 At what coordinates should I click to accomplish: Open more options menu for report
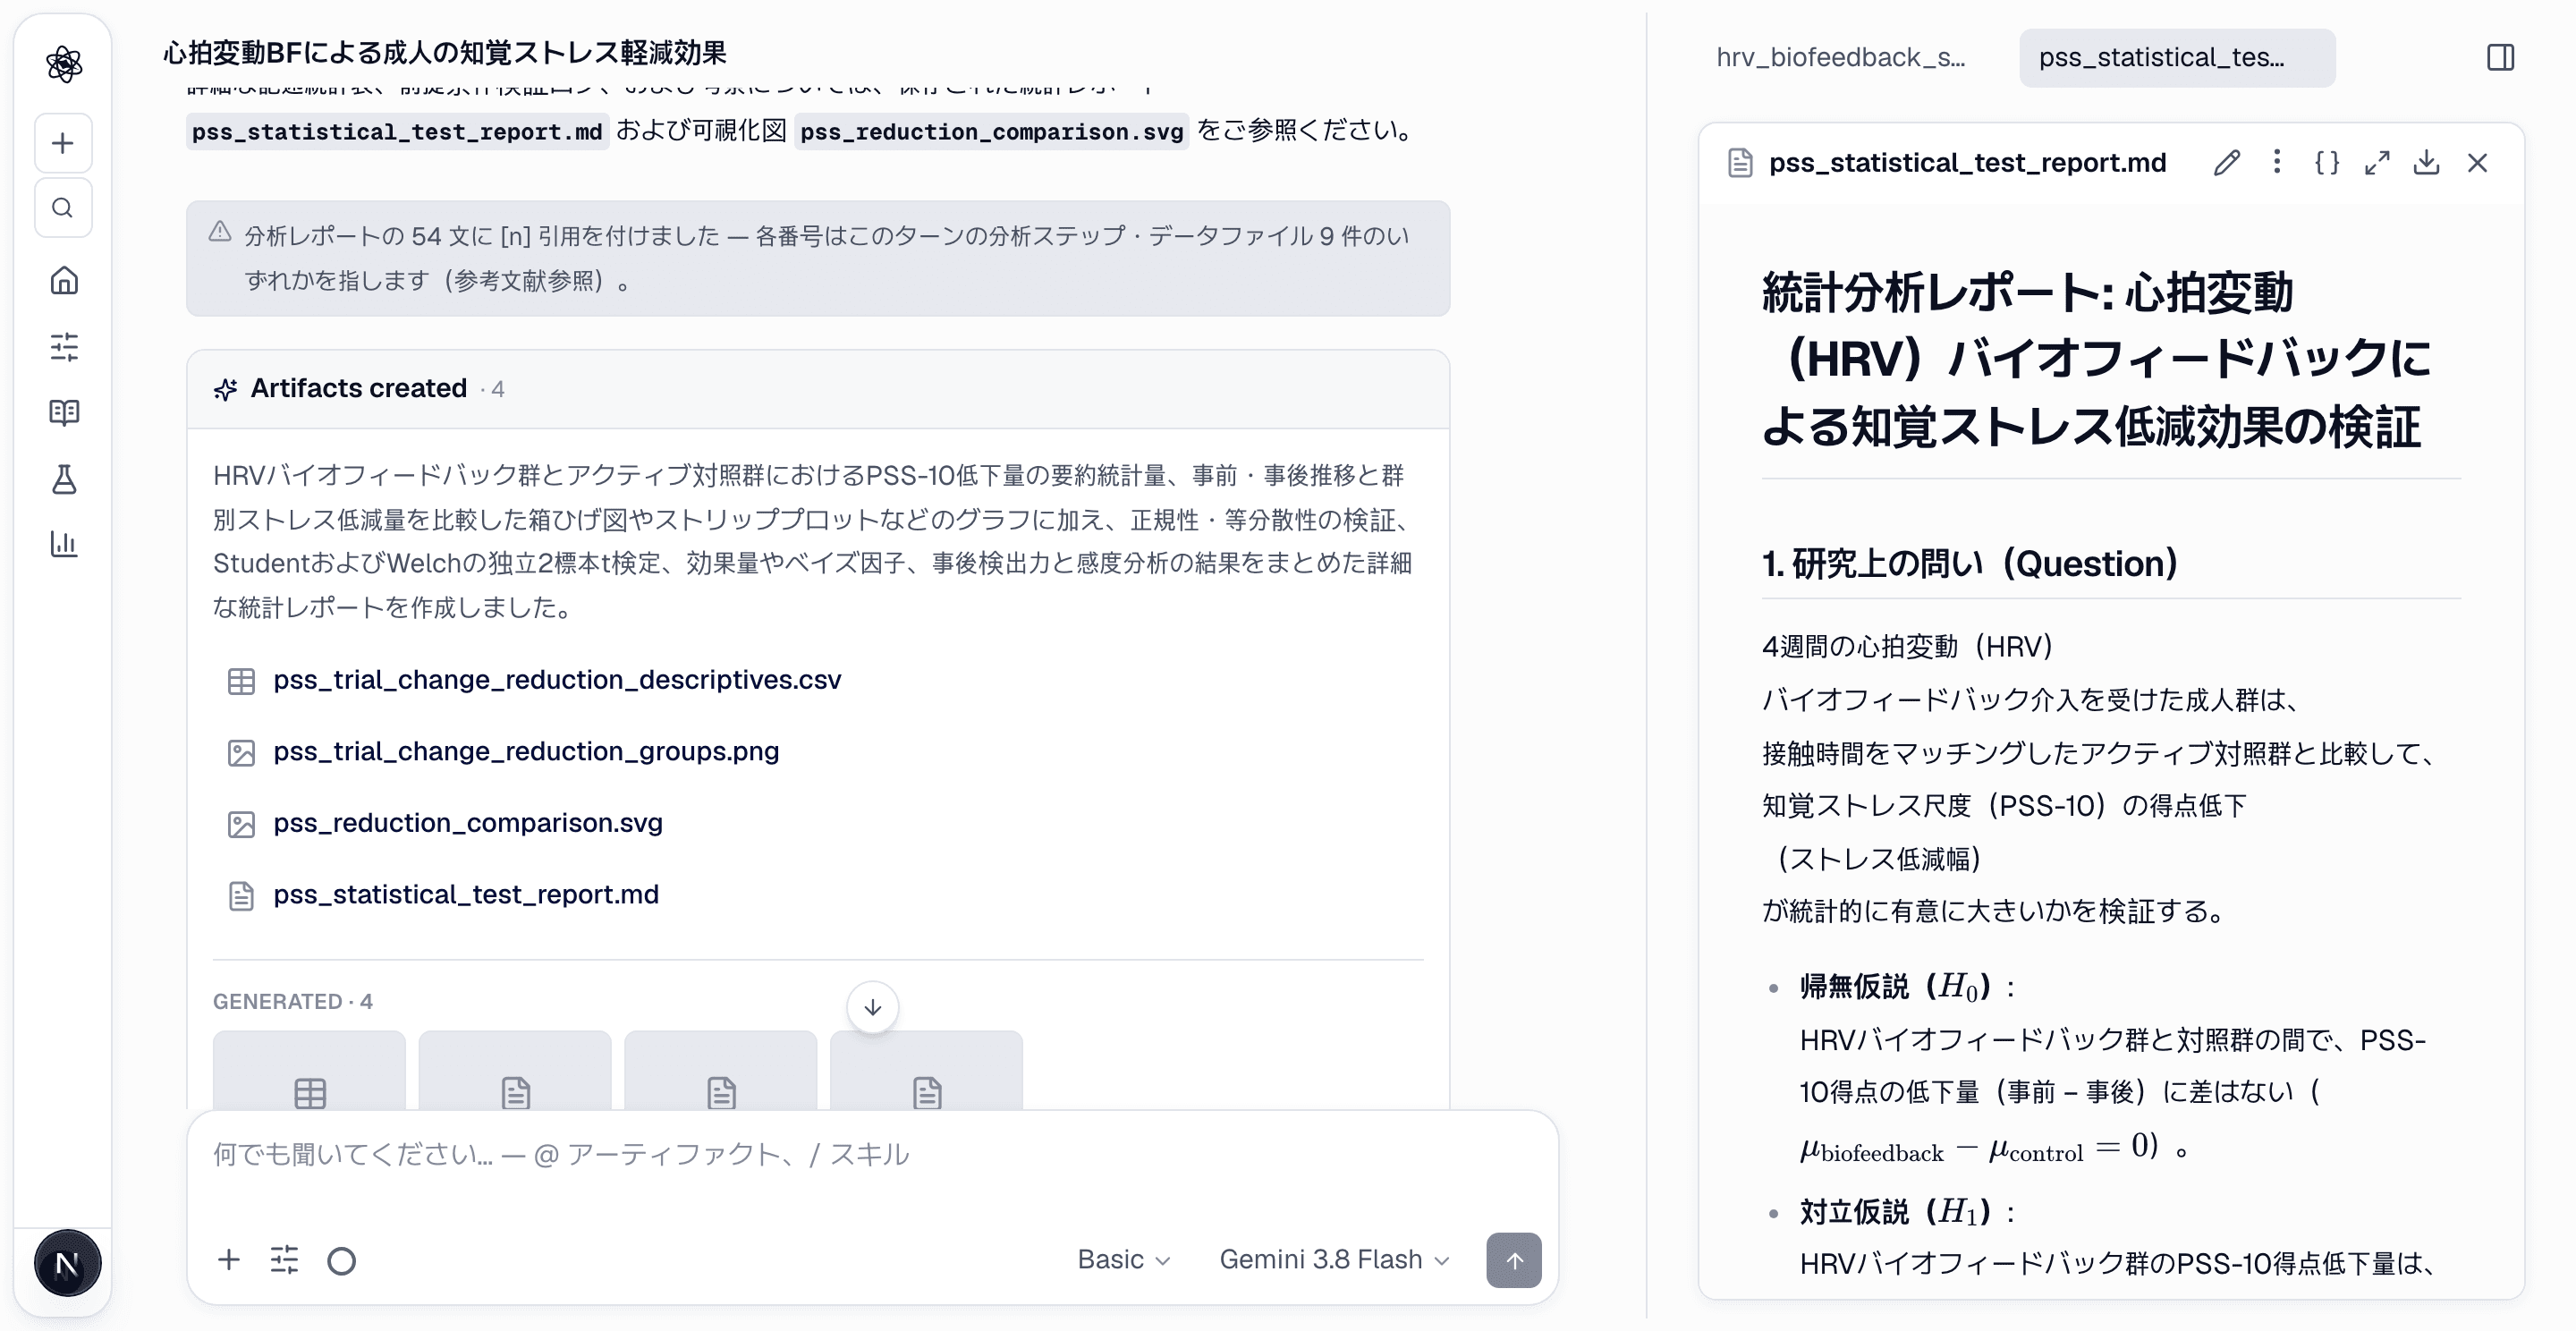tap(2277, 162)
